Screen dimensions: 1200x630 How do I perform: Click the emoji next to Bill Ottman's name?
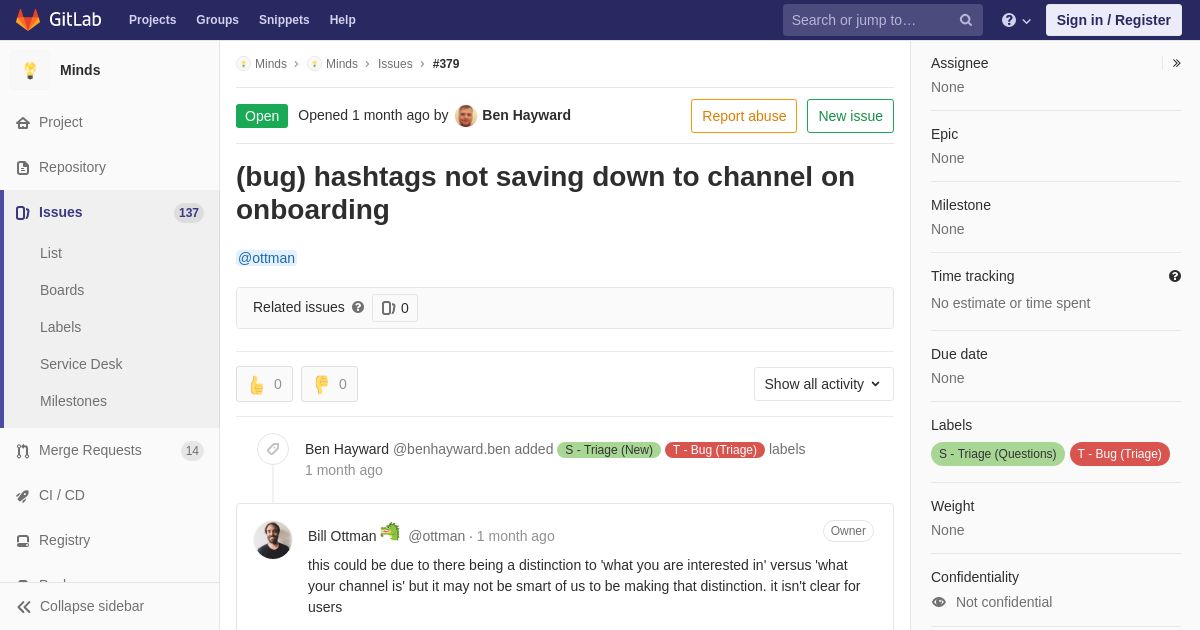(390, 532)
